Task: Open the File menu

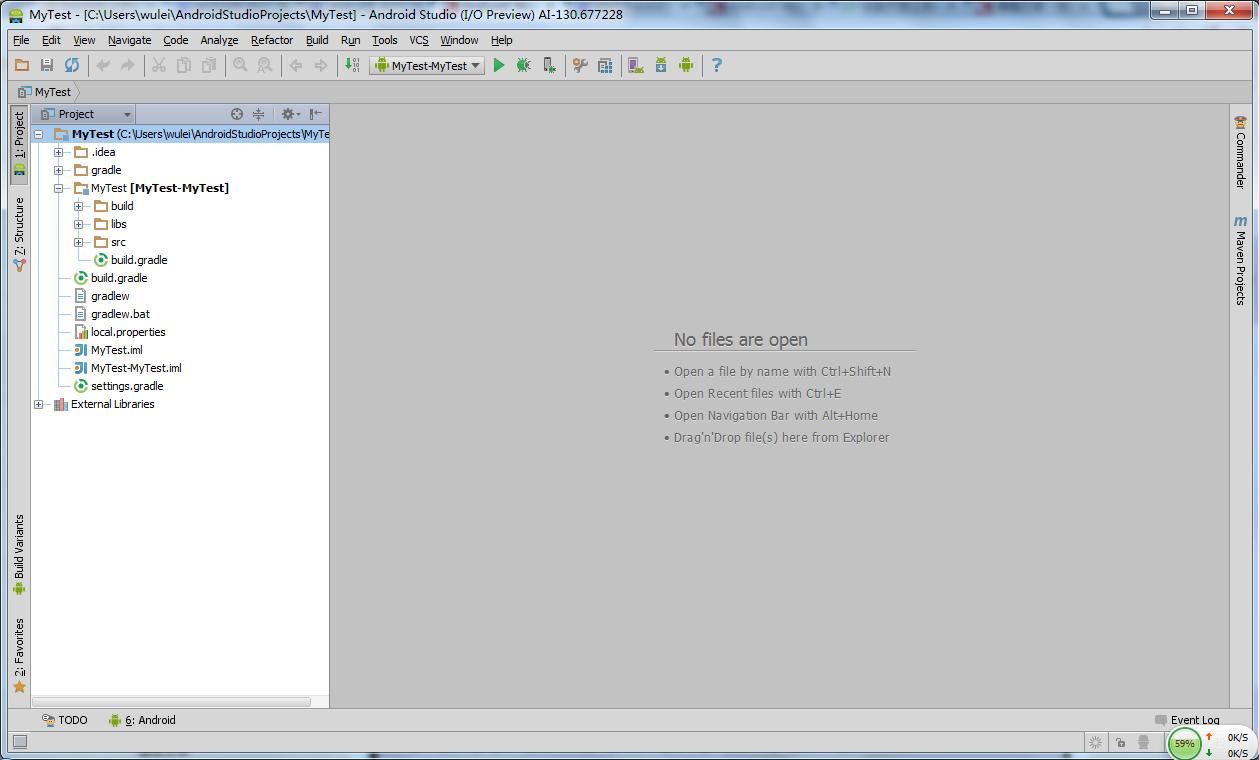Action: pos(21,40)
